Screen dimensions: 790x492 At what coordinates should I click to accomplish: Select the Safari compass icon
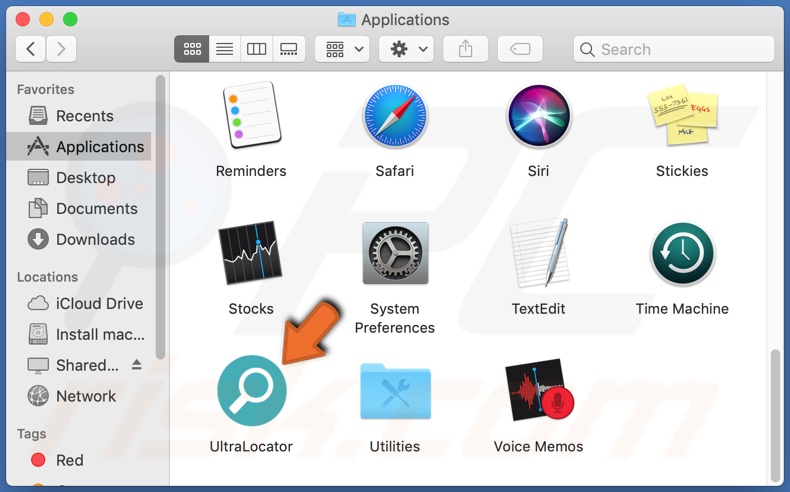pos(395,116)
